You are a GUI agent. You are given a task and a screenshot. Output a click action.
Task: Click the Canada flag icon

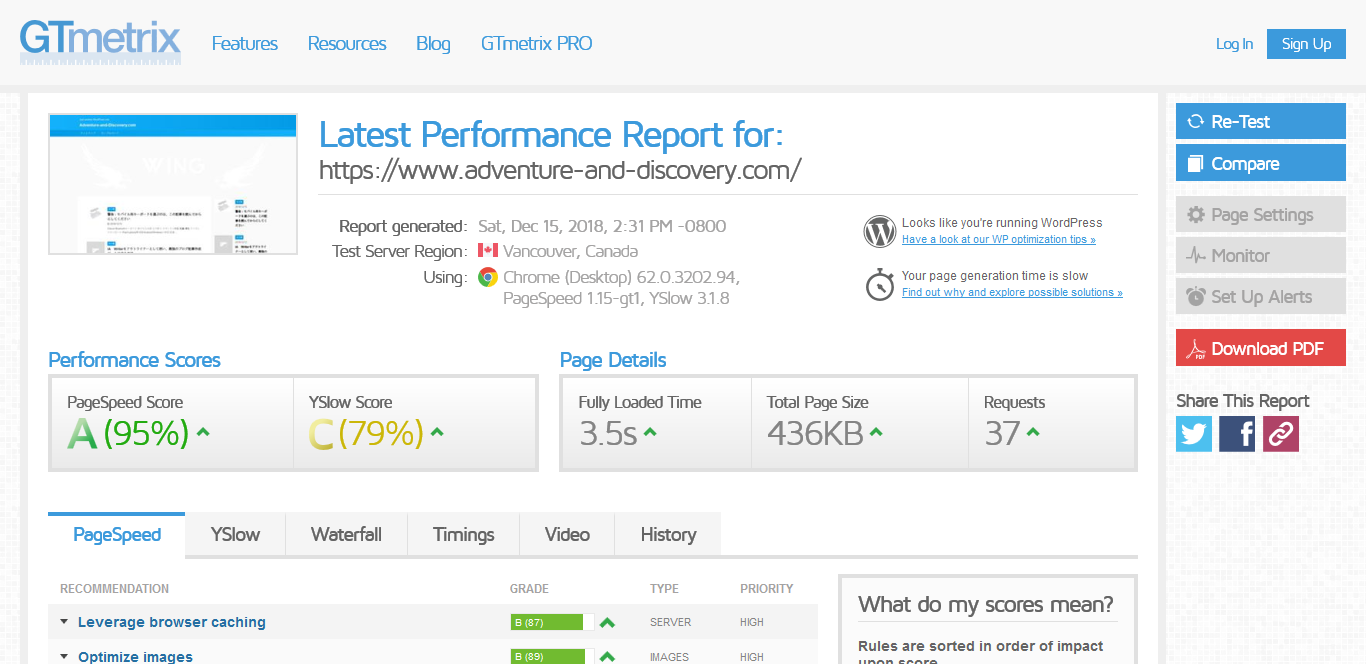488,251
